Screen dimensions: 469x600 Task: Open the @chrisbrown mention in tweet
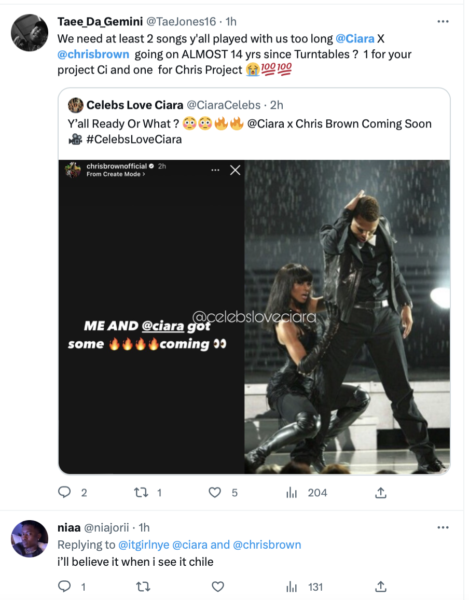coord(93,54)
